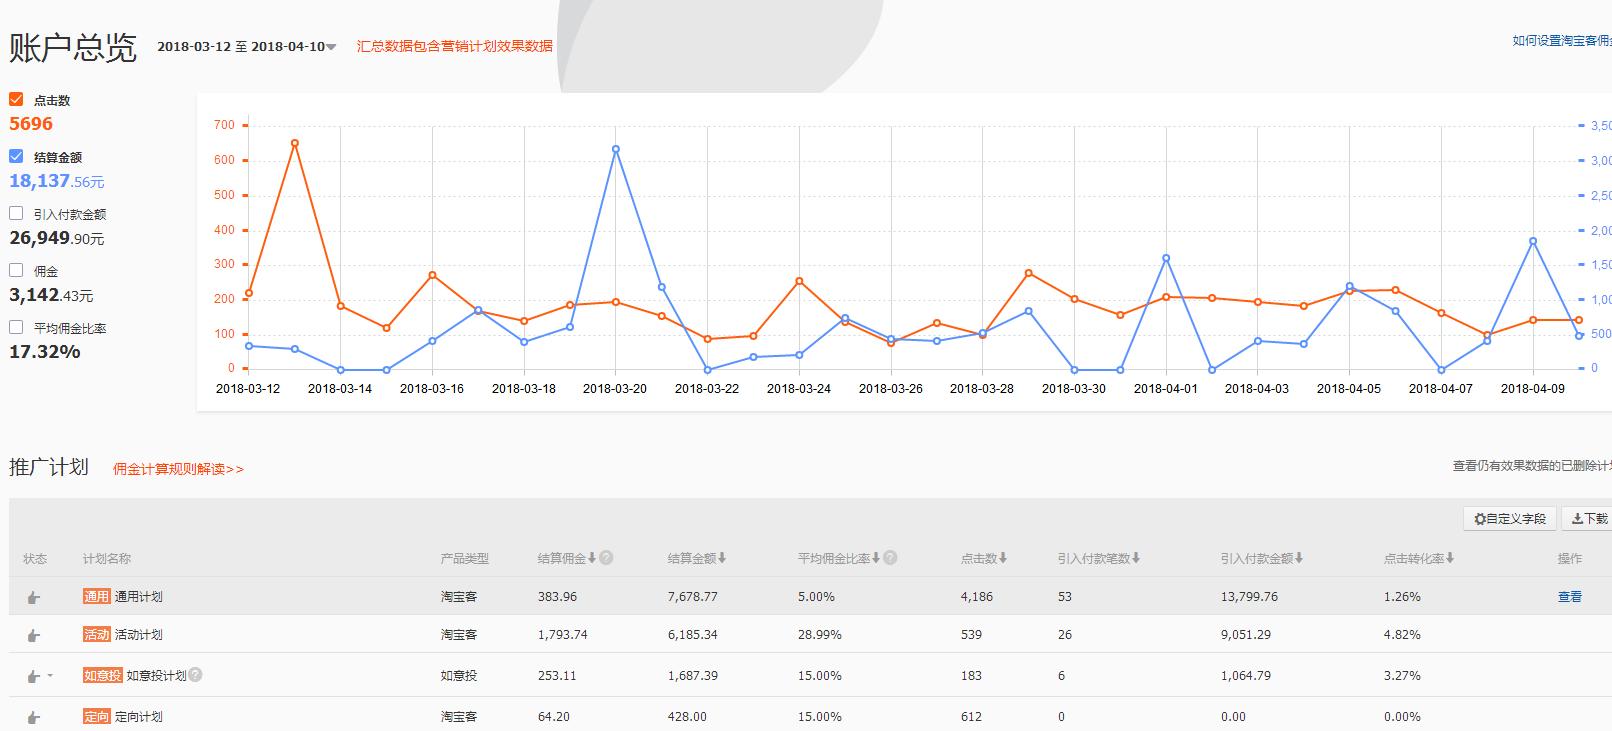Click help icon next to 平均佣金比率 header
This screenshot has height=731, width=1612.
click(890, 558)
